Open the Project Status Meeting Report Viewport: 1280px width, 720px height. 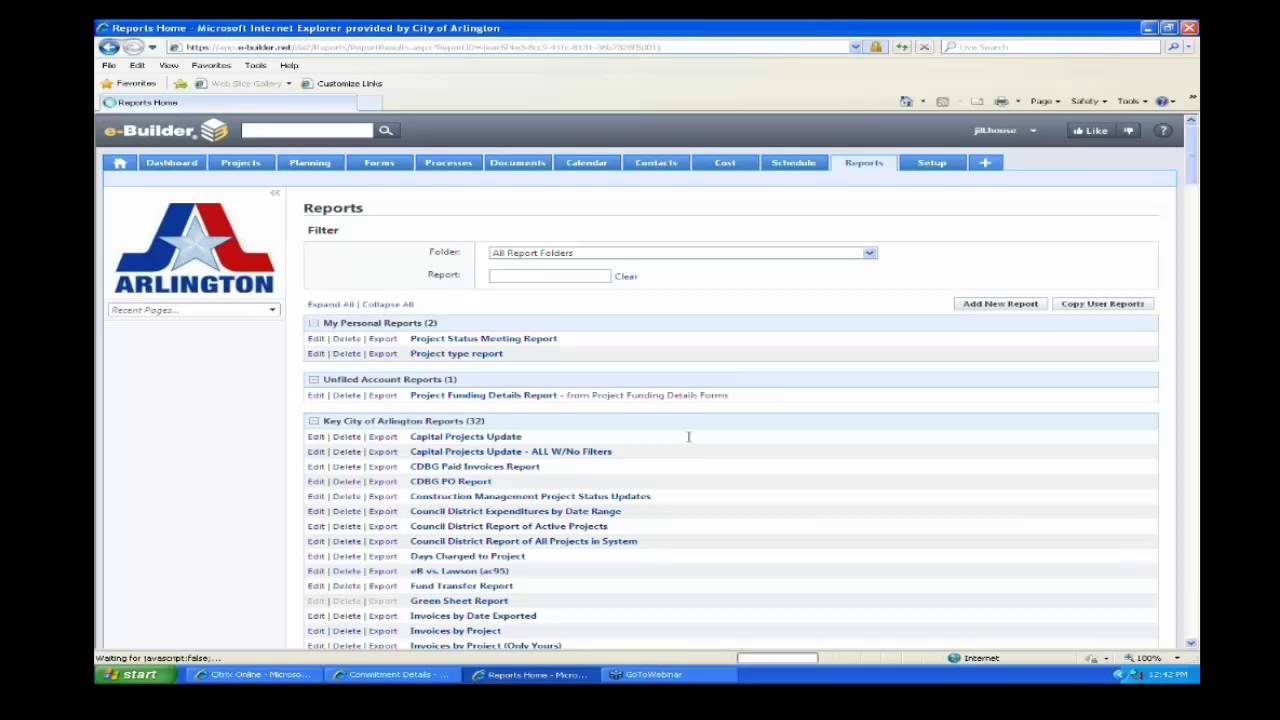click(x=484, y=339)
